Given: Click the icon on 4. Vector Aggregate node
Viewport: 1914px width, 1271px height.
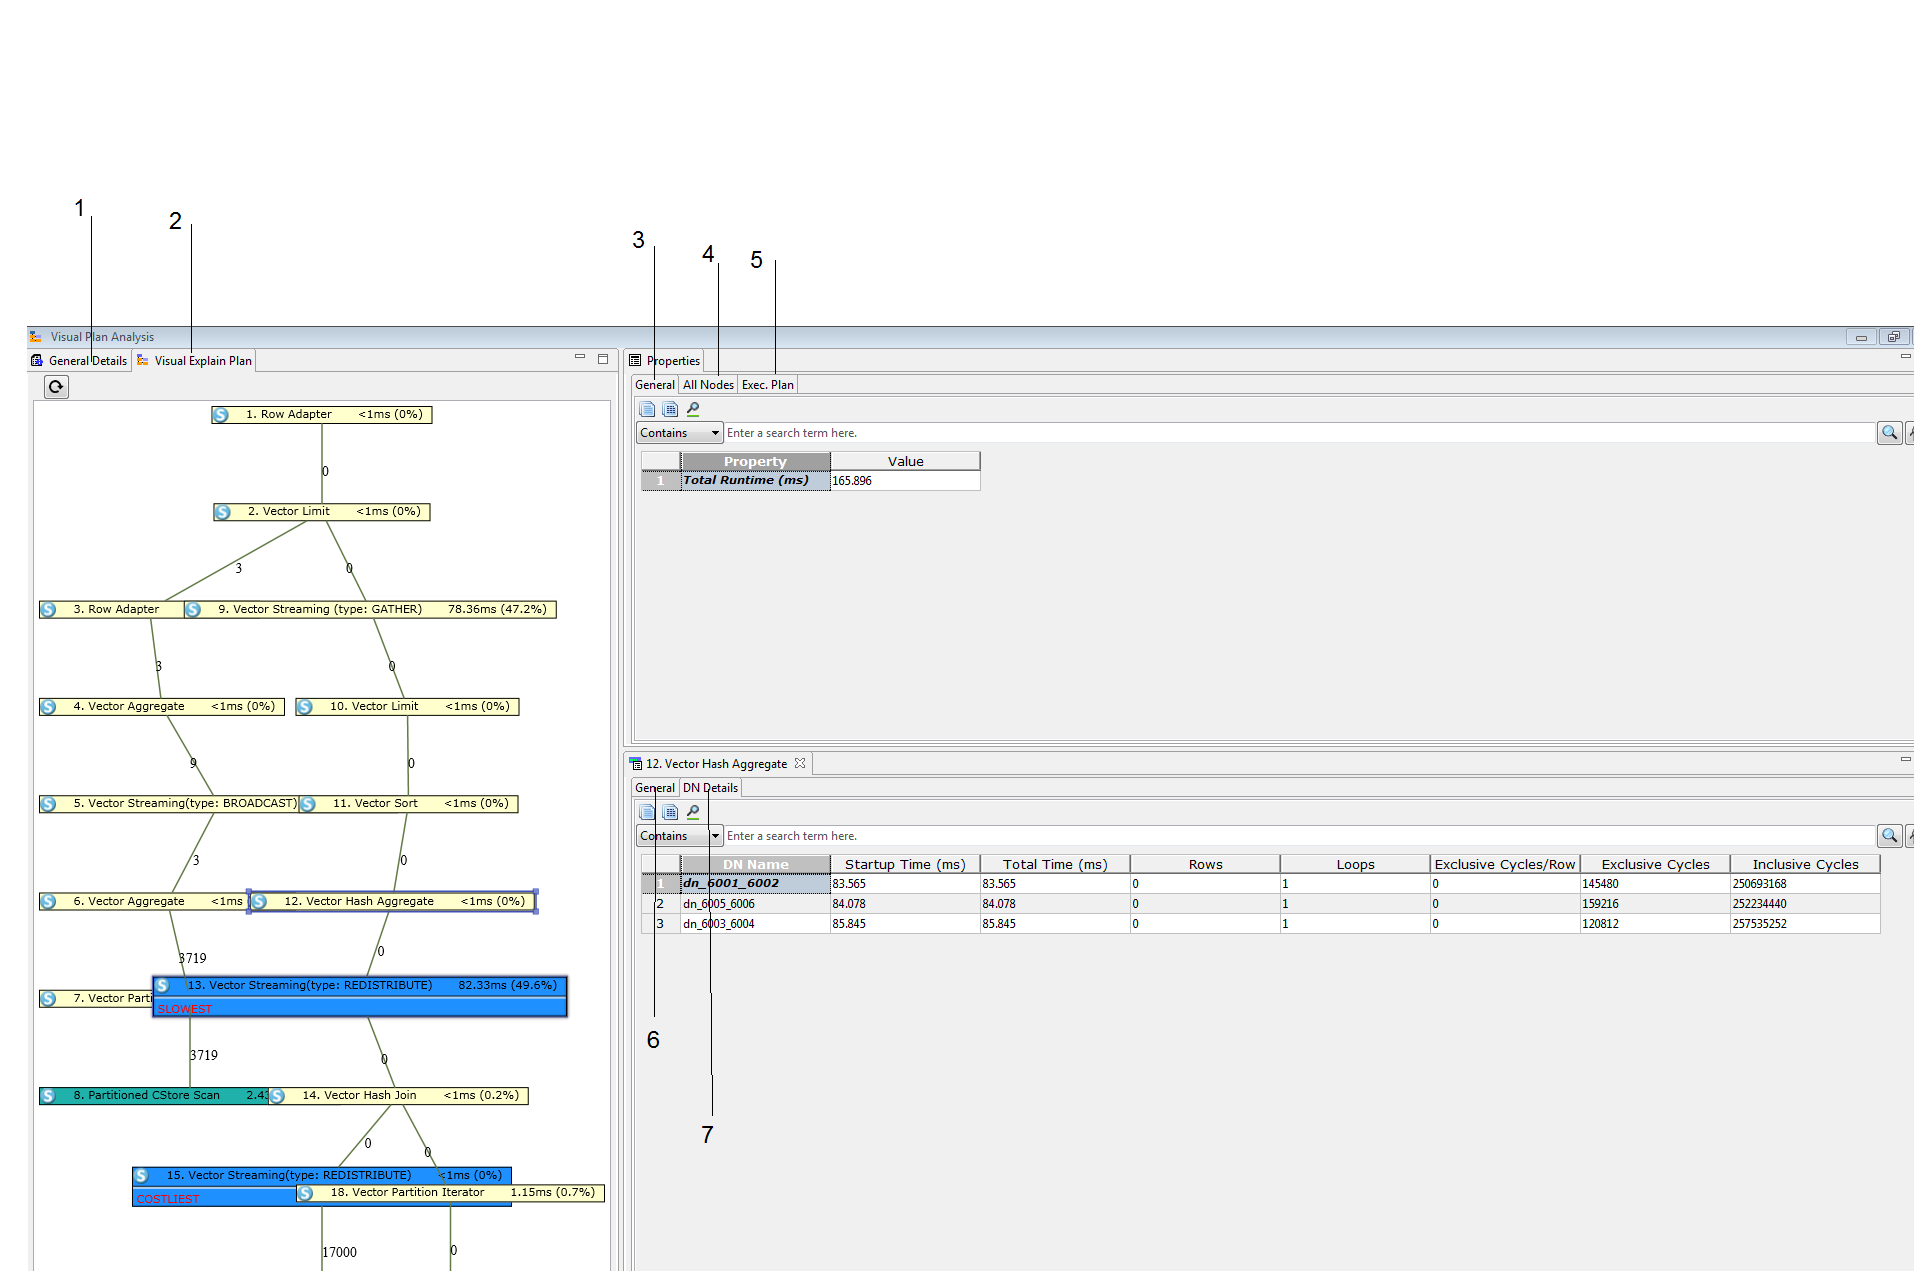Looking at the screenshot, I should point(48,707).
